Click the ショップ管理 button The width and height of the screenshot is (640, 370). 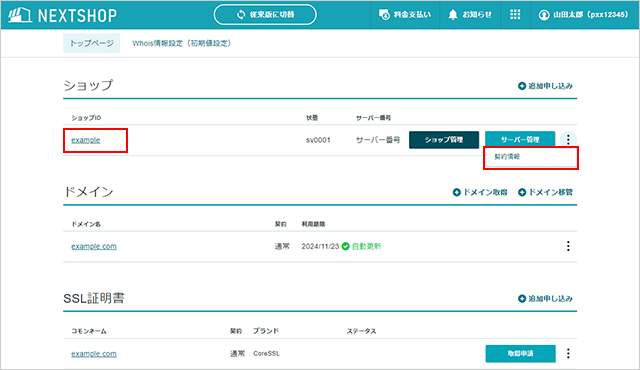point(444,140)
